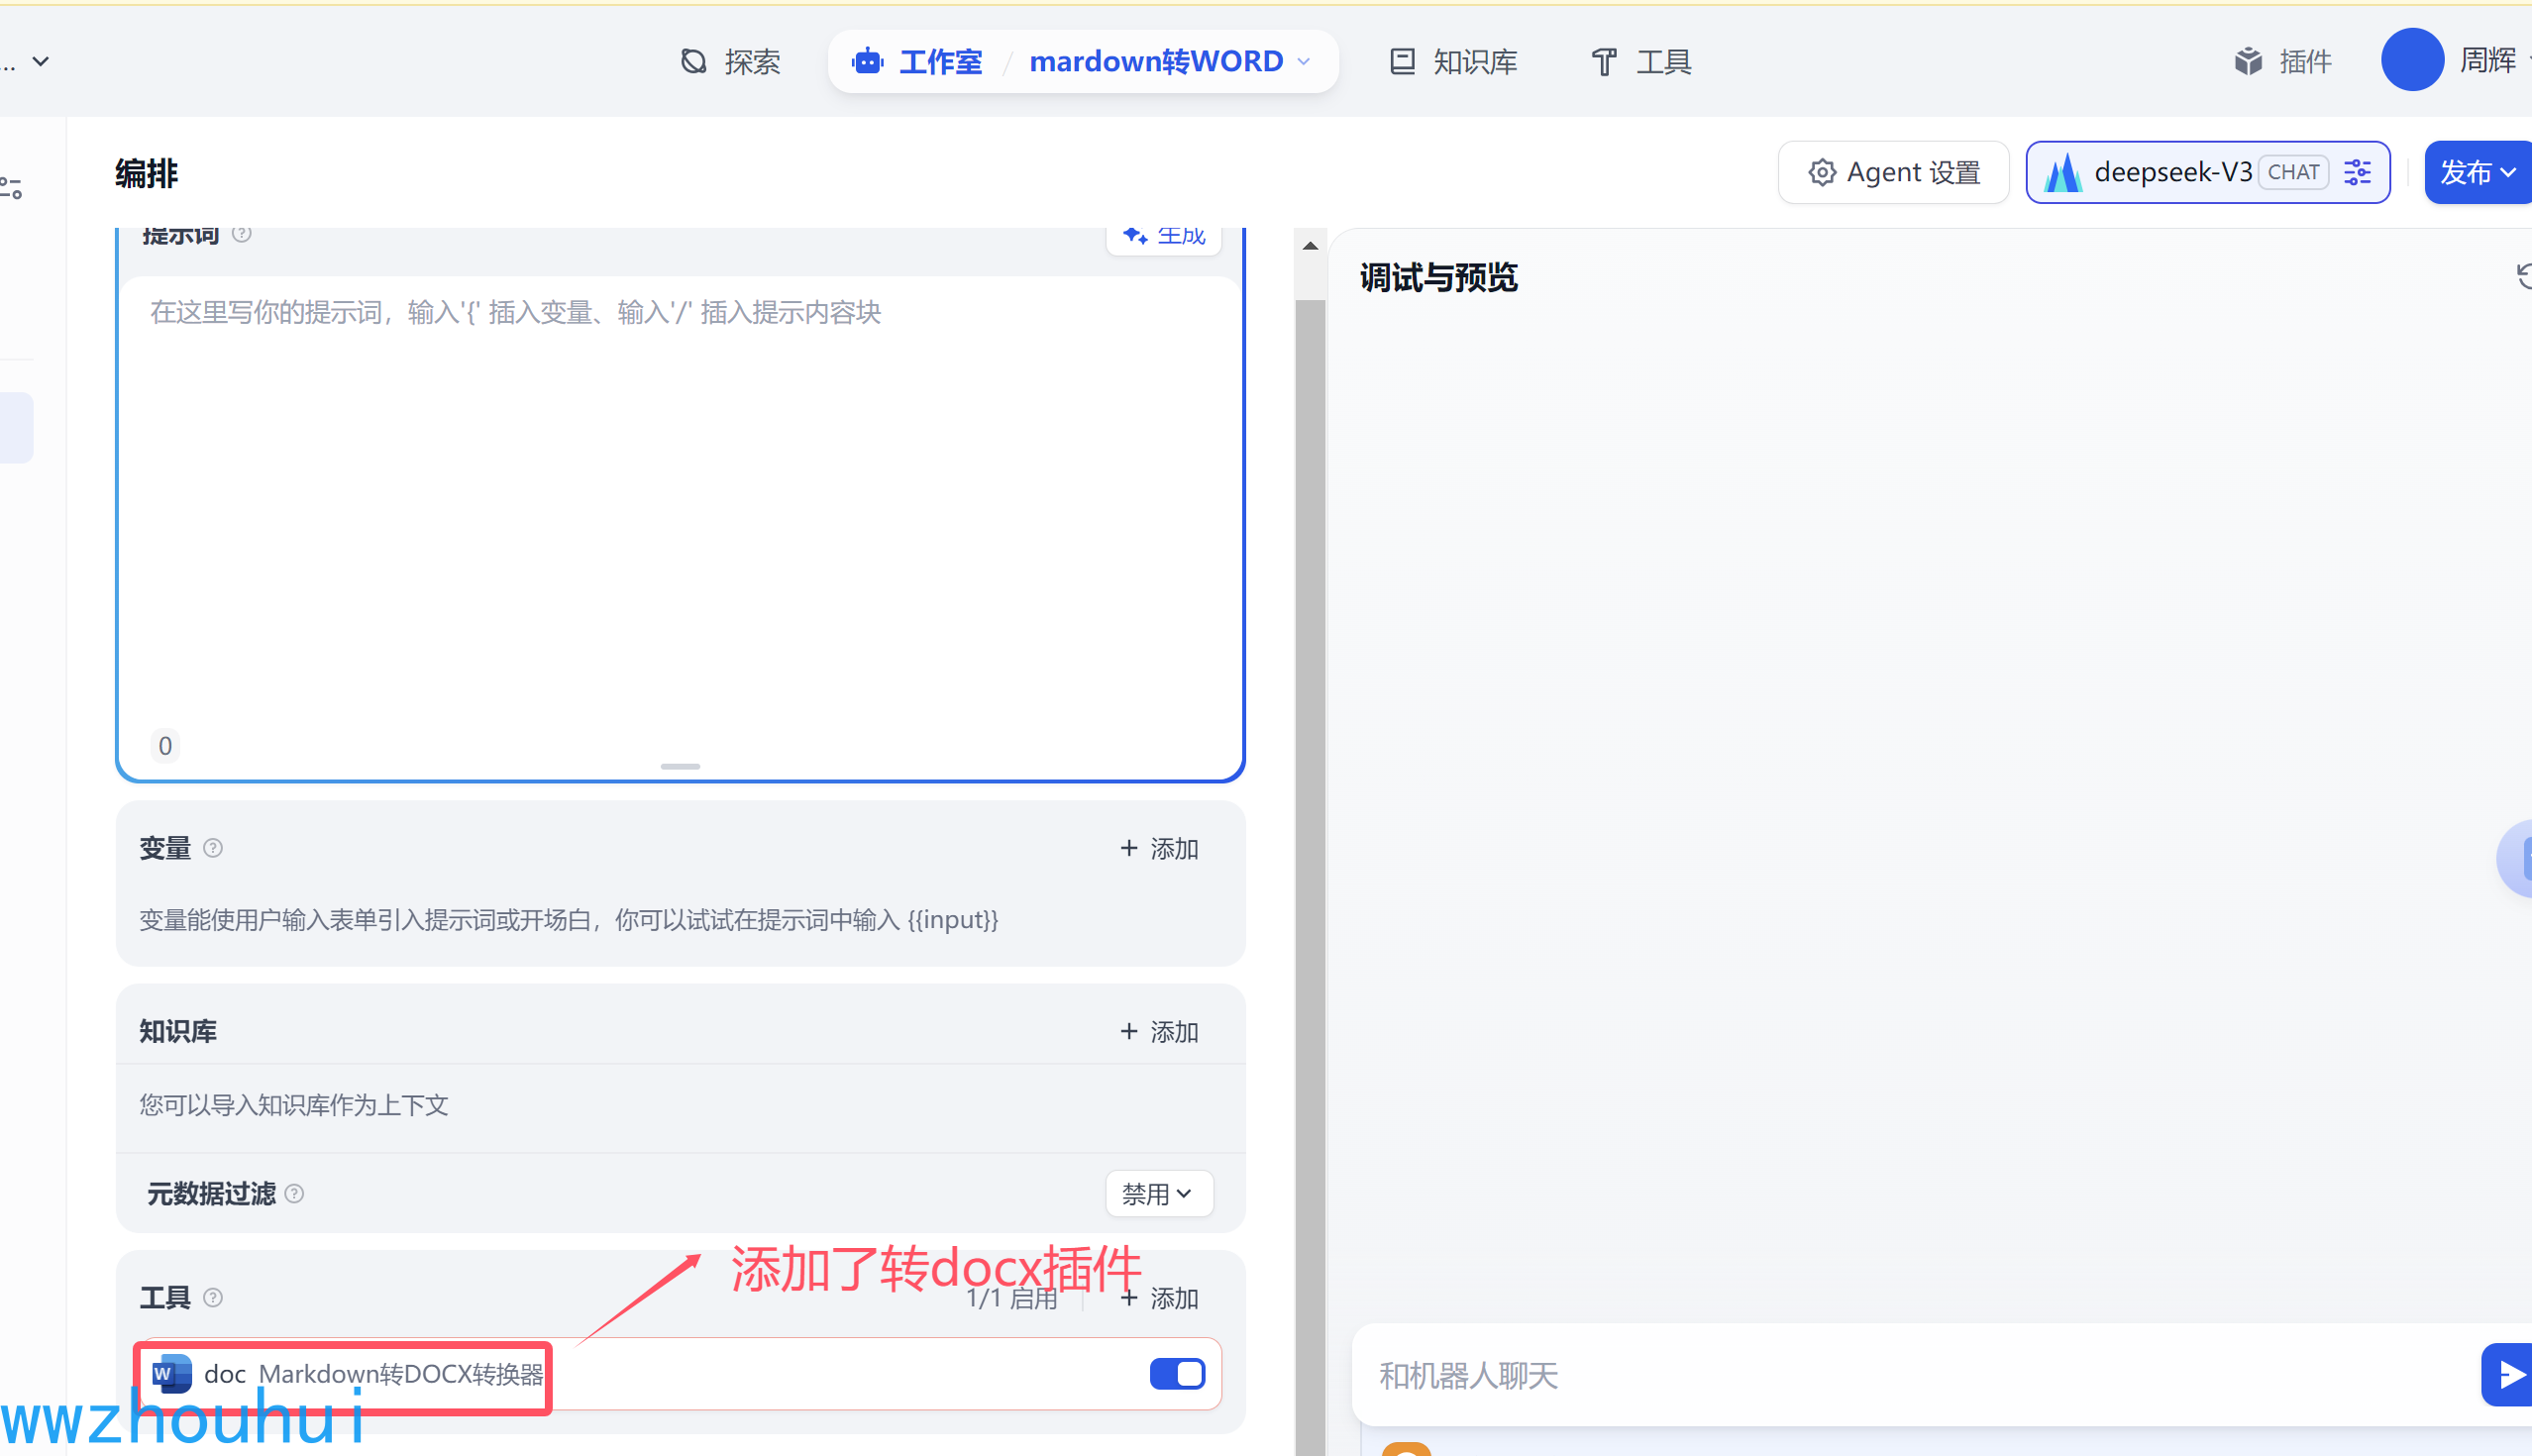Click scrollbar up arrow of editor panel
The height and width of the screenshot is (1456, 2532).
(1310, 245)
